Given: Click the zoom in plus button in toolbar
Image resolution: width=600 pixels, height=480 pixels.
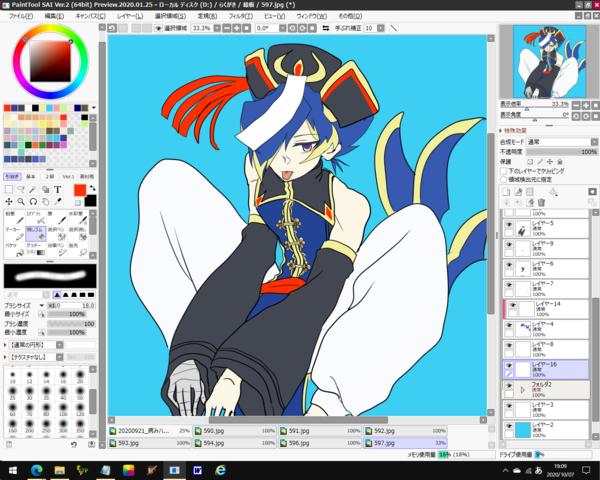Looking at the screenshot, I should (x=237, y=28).
